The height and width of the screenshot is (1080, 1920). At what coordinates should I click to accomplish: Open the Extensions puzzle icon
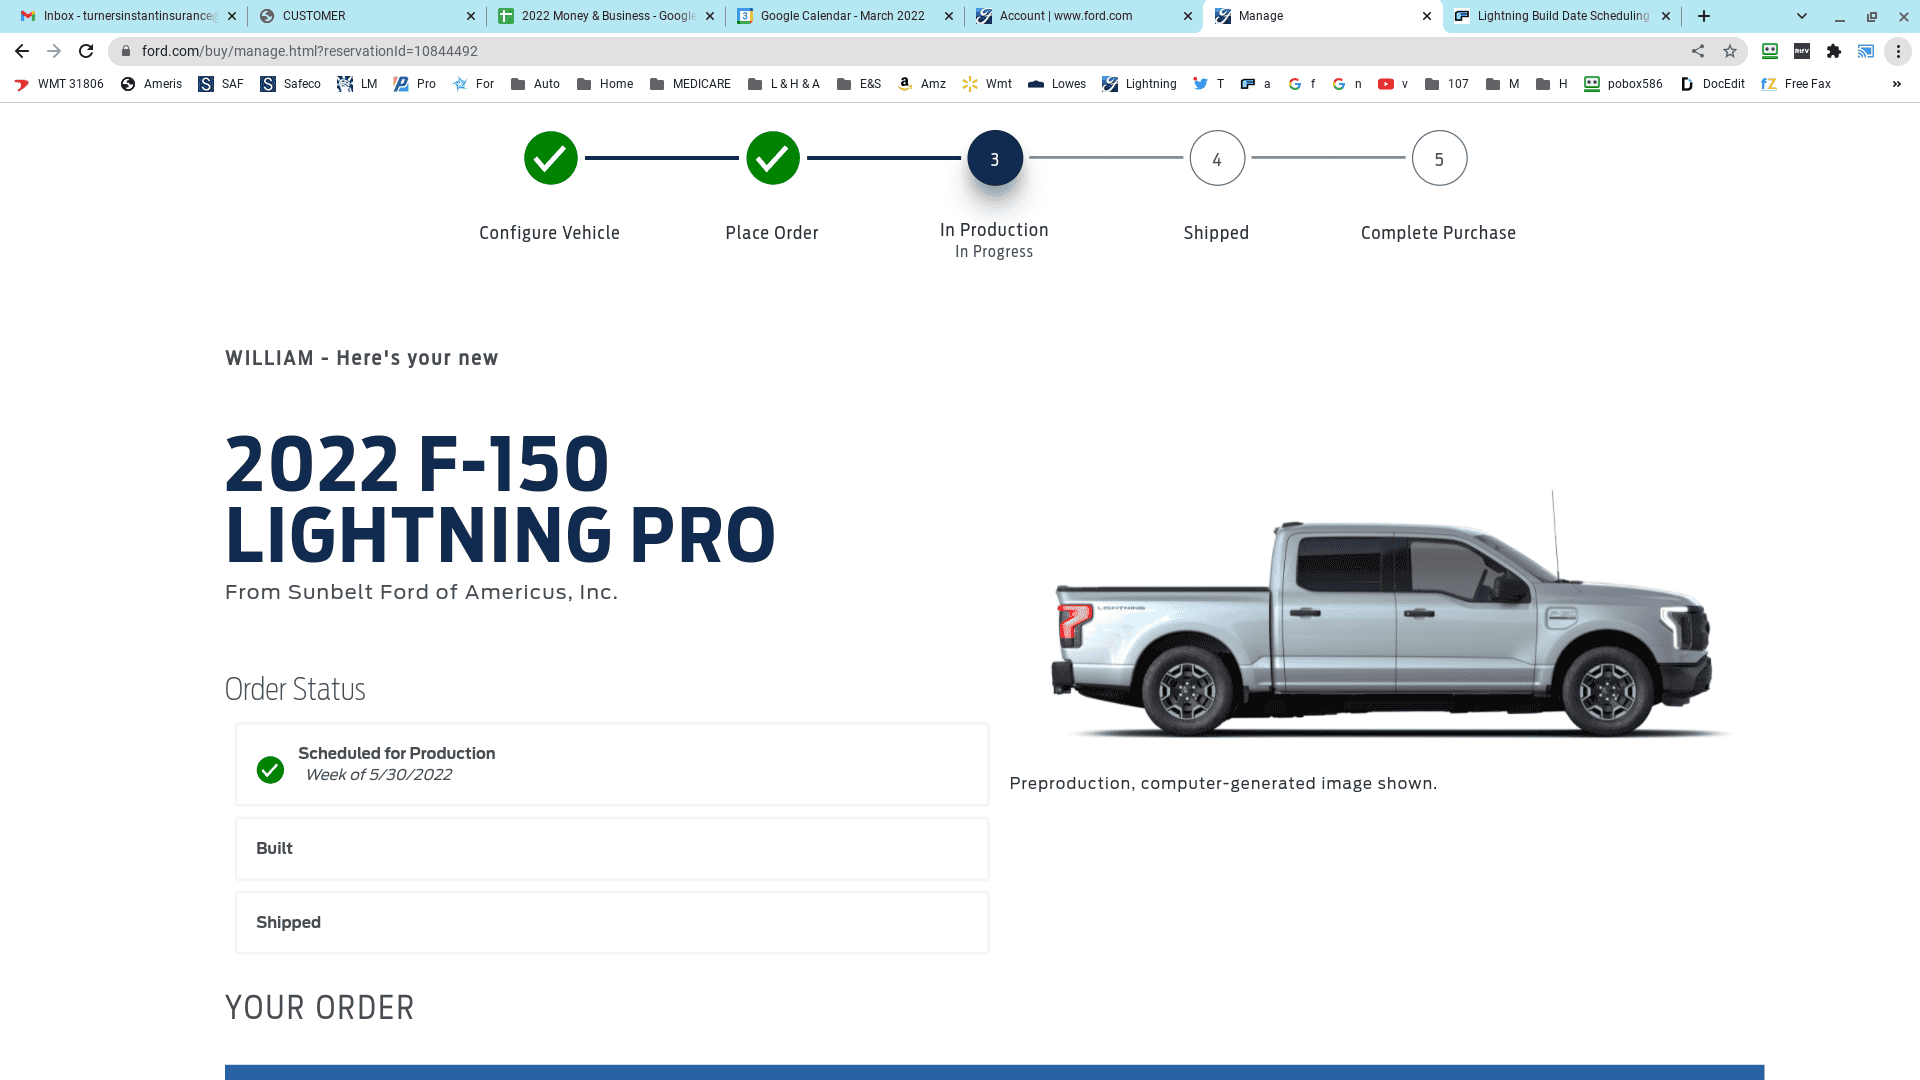click(1834, 51)
